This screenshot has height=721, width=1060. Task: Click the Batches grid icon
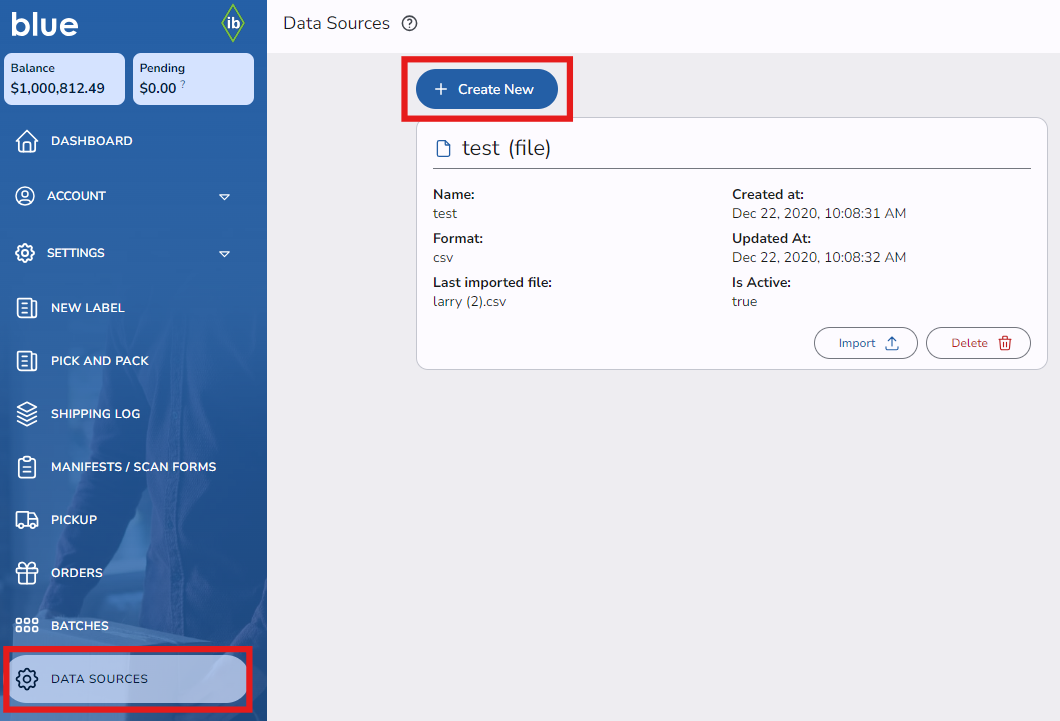coord(27,626)
